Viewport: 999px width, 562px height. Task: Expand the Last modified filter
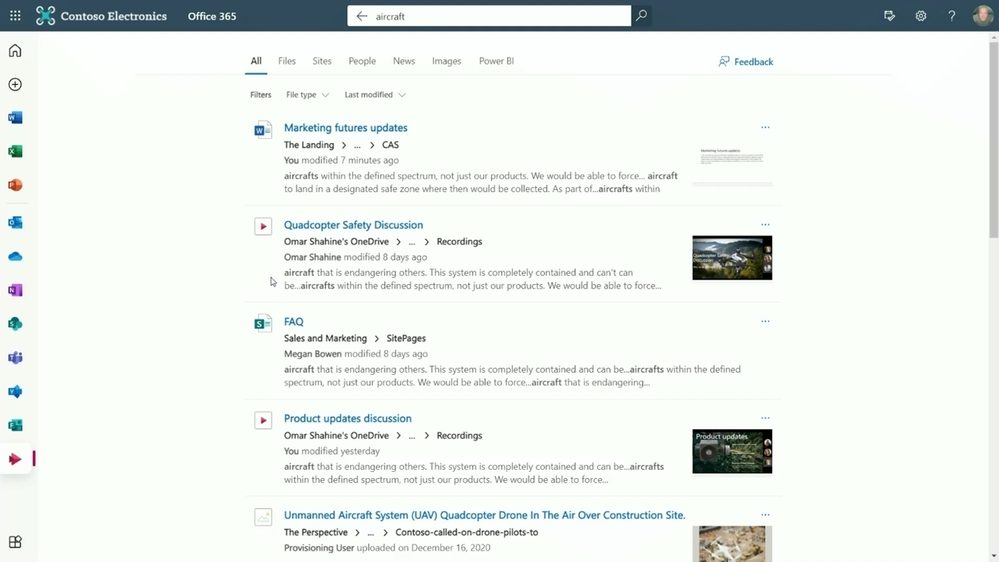coord(375,95)
